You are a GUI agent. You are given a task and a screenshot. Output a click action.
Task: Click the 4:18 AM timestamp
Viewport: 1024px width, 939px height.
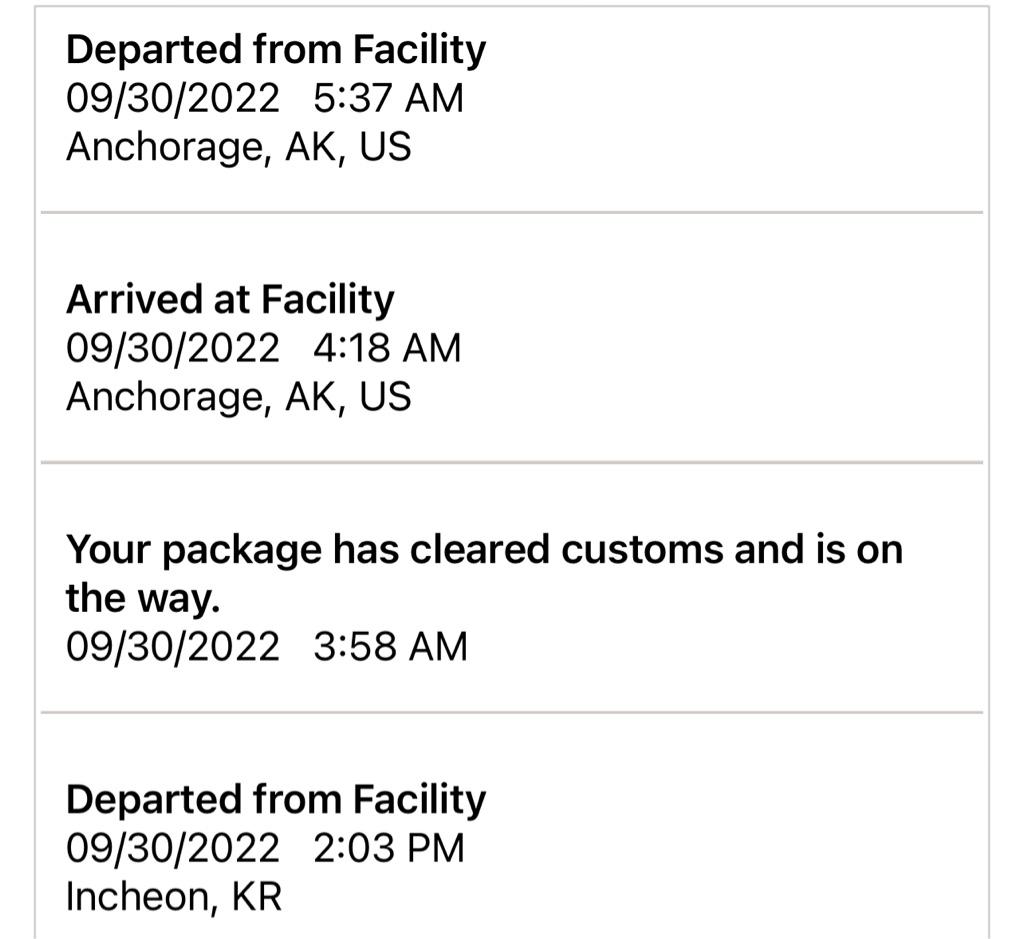point(387,348)
